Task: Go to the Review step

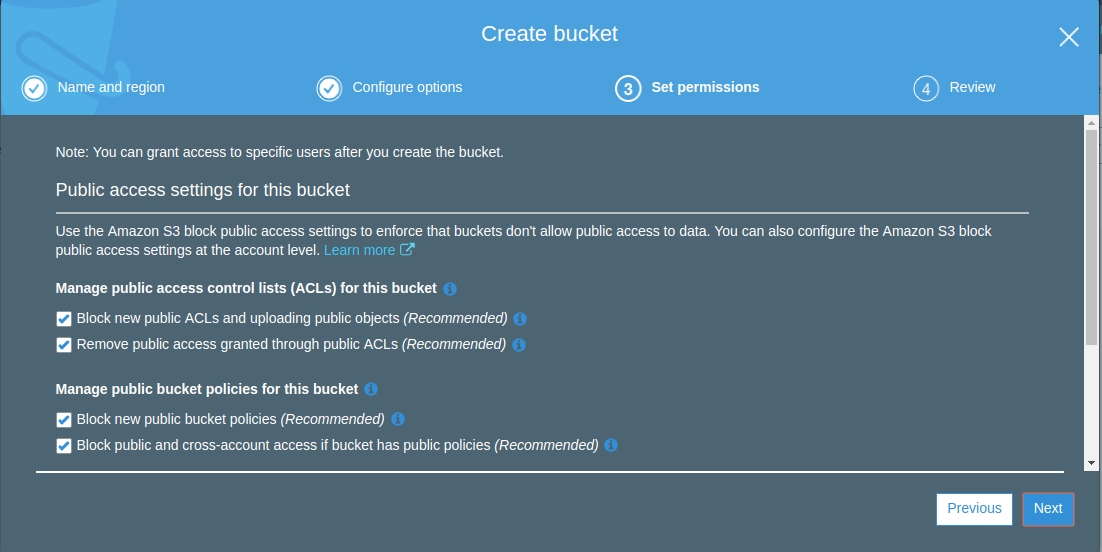Action: [x=971, y=88]
